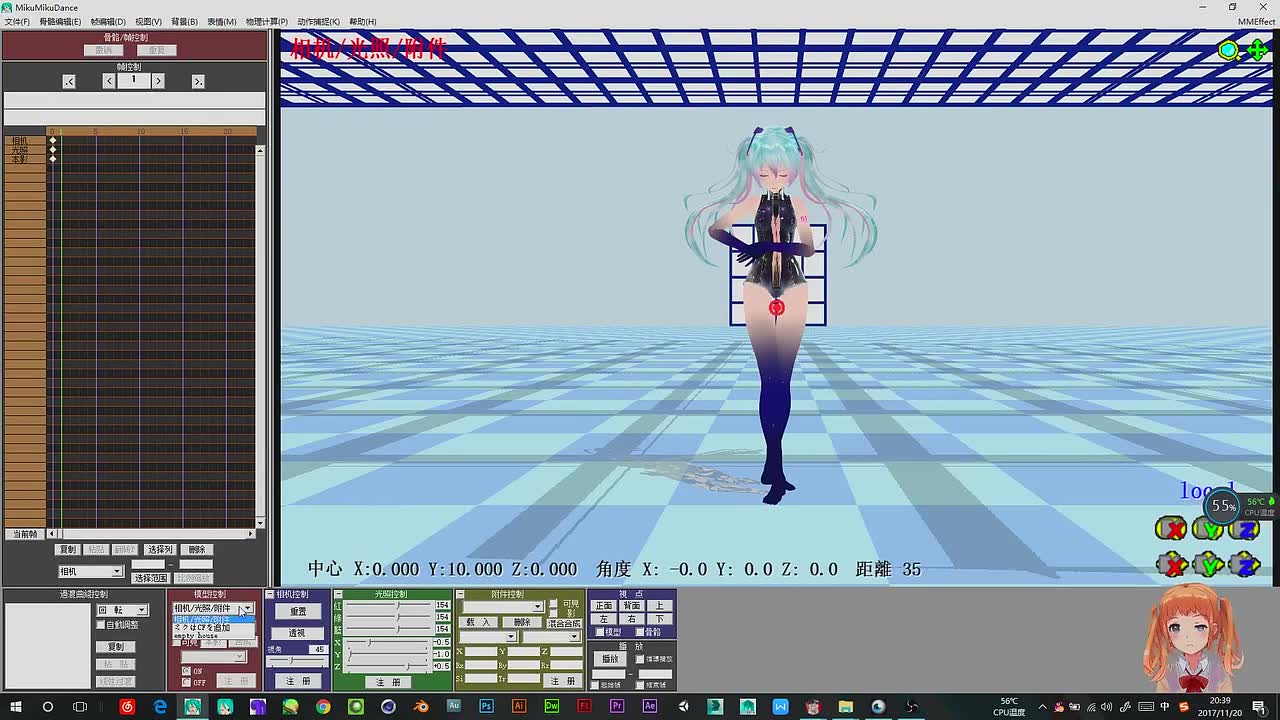Open the left accessory parent model dropdown
Image resolution: width=1280 pixels, height=720 pixels.
pyautogui.click(x=488, y=637)
